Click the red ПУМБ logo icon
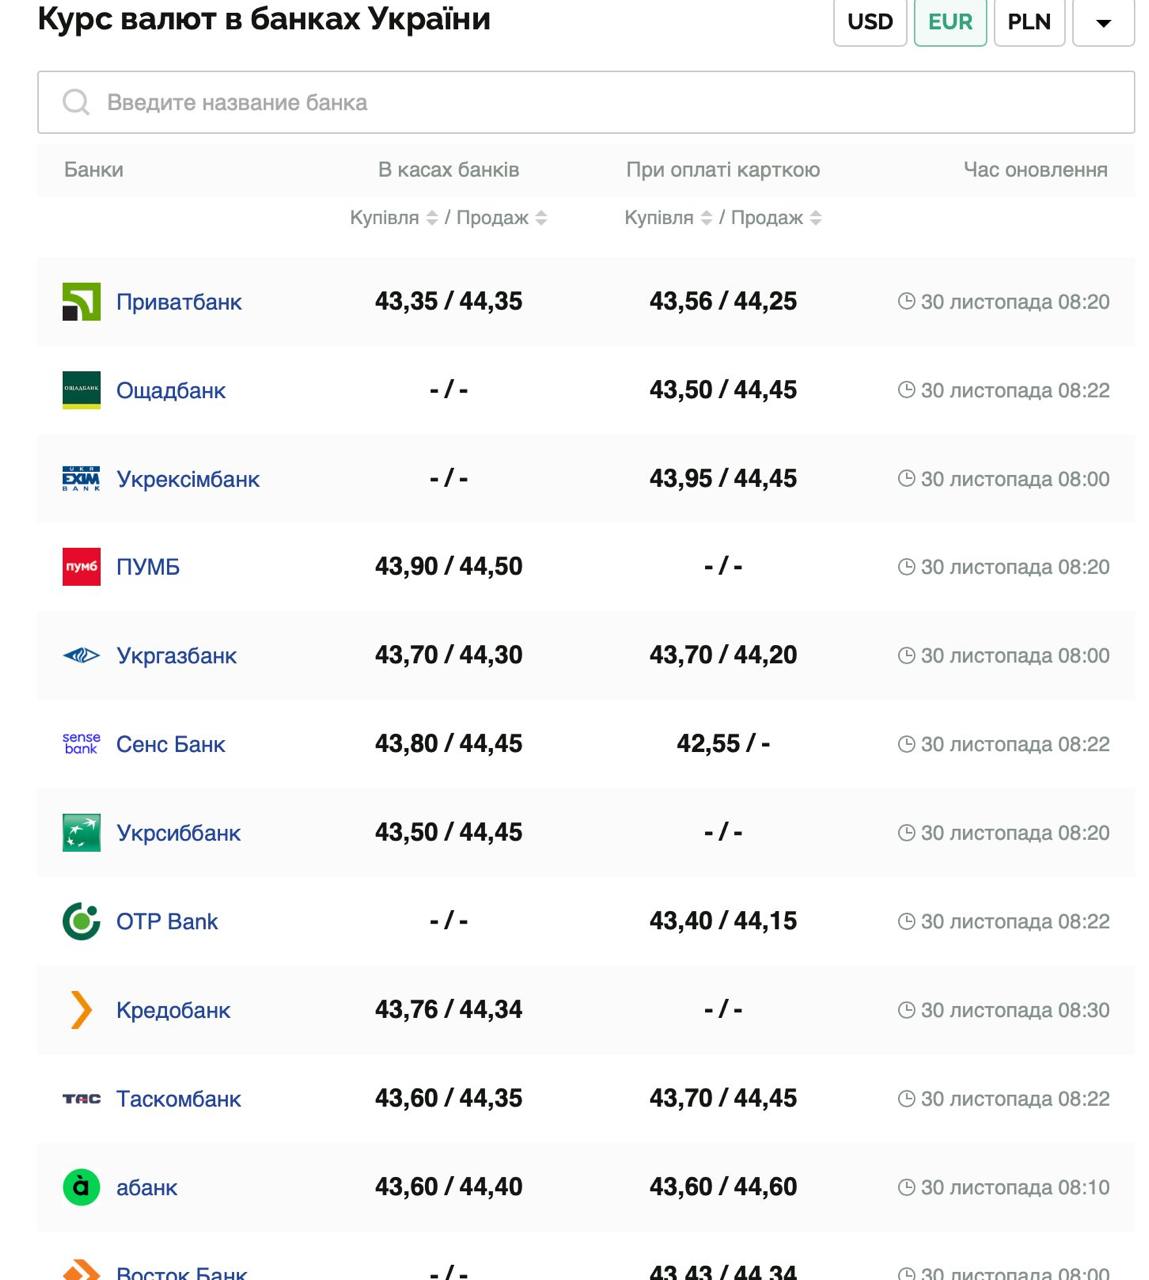This screenshot has width=1149, height=1280. point(81,567)
